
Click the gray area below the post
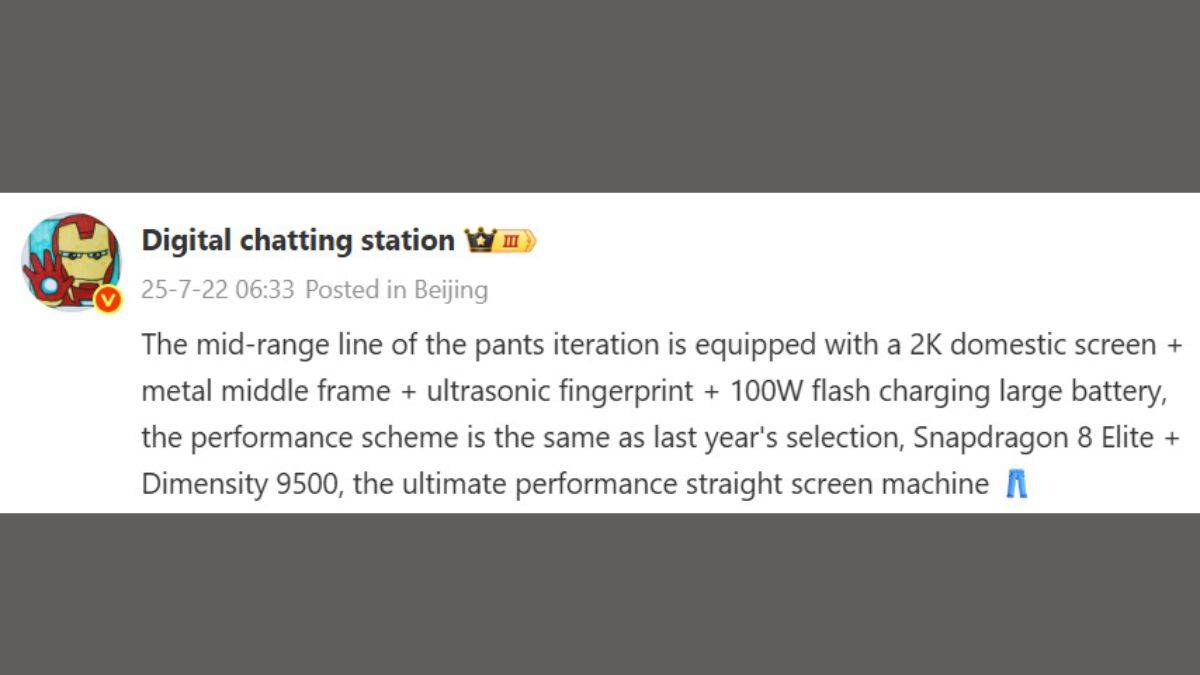tap(600, 595)
